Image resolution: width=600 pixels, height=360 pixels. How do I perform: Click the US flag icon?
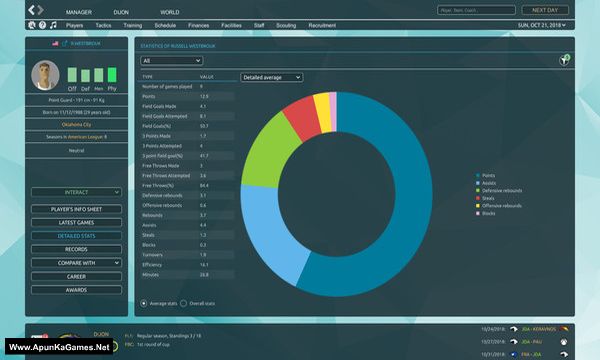pyautogui.click(x=55, y=44)
